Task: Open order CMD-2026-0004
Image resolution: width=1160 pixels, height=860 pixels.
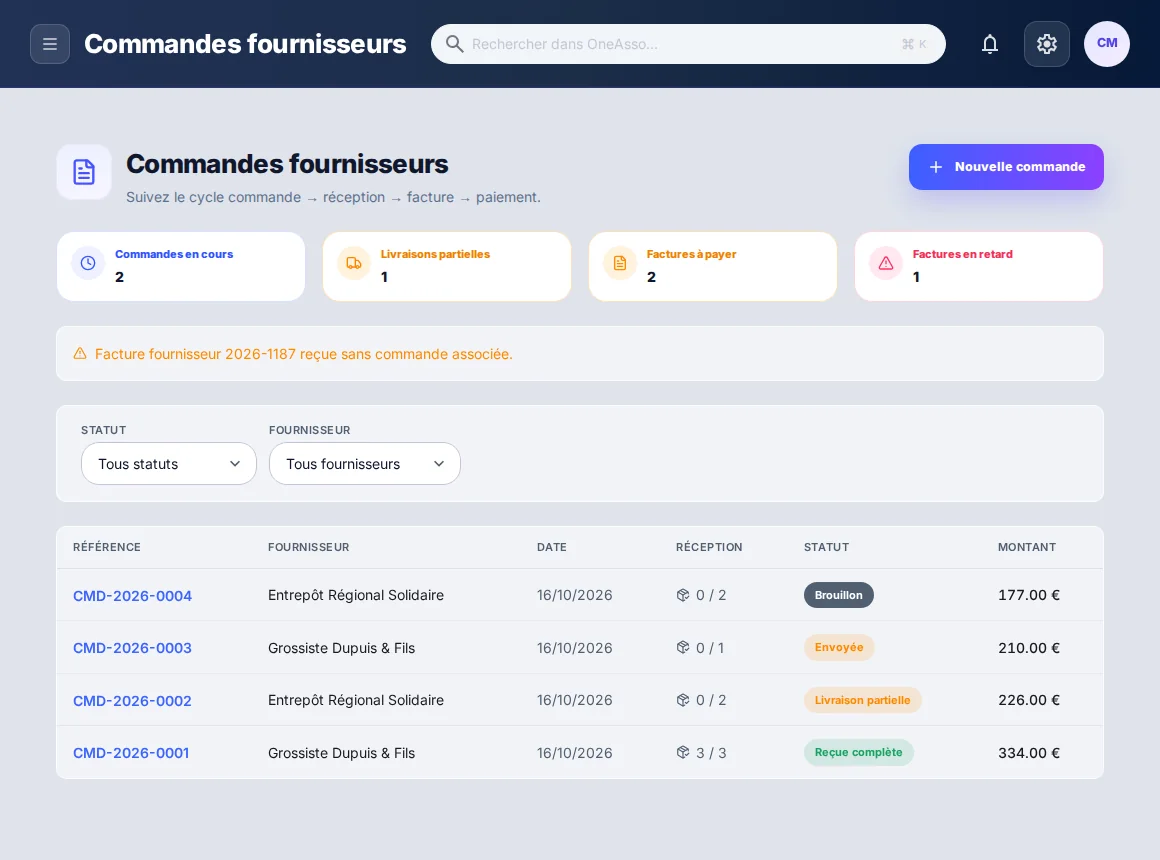Action: click(x=132, y=596)
